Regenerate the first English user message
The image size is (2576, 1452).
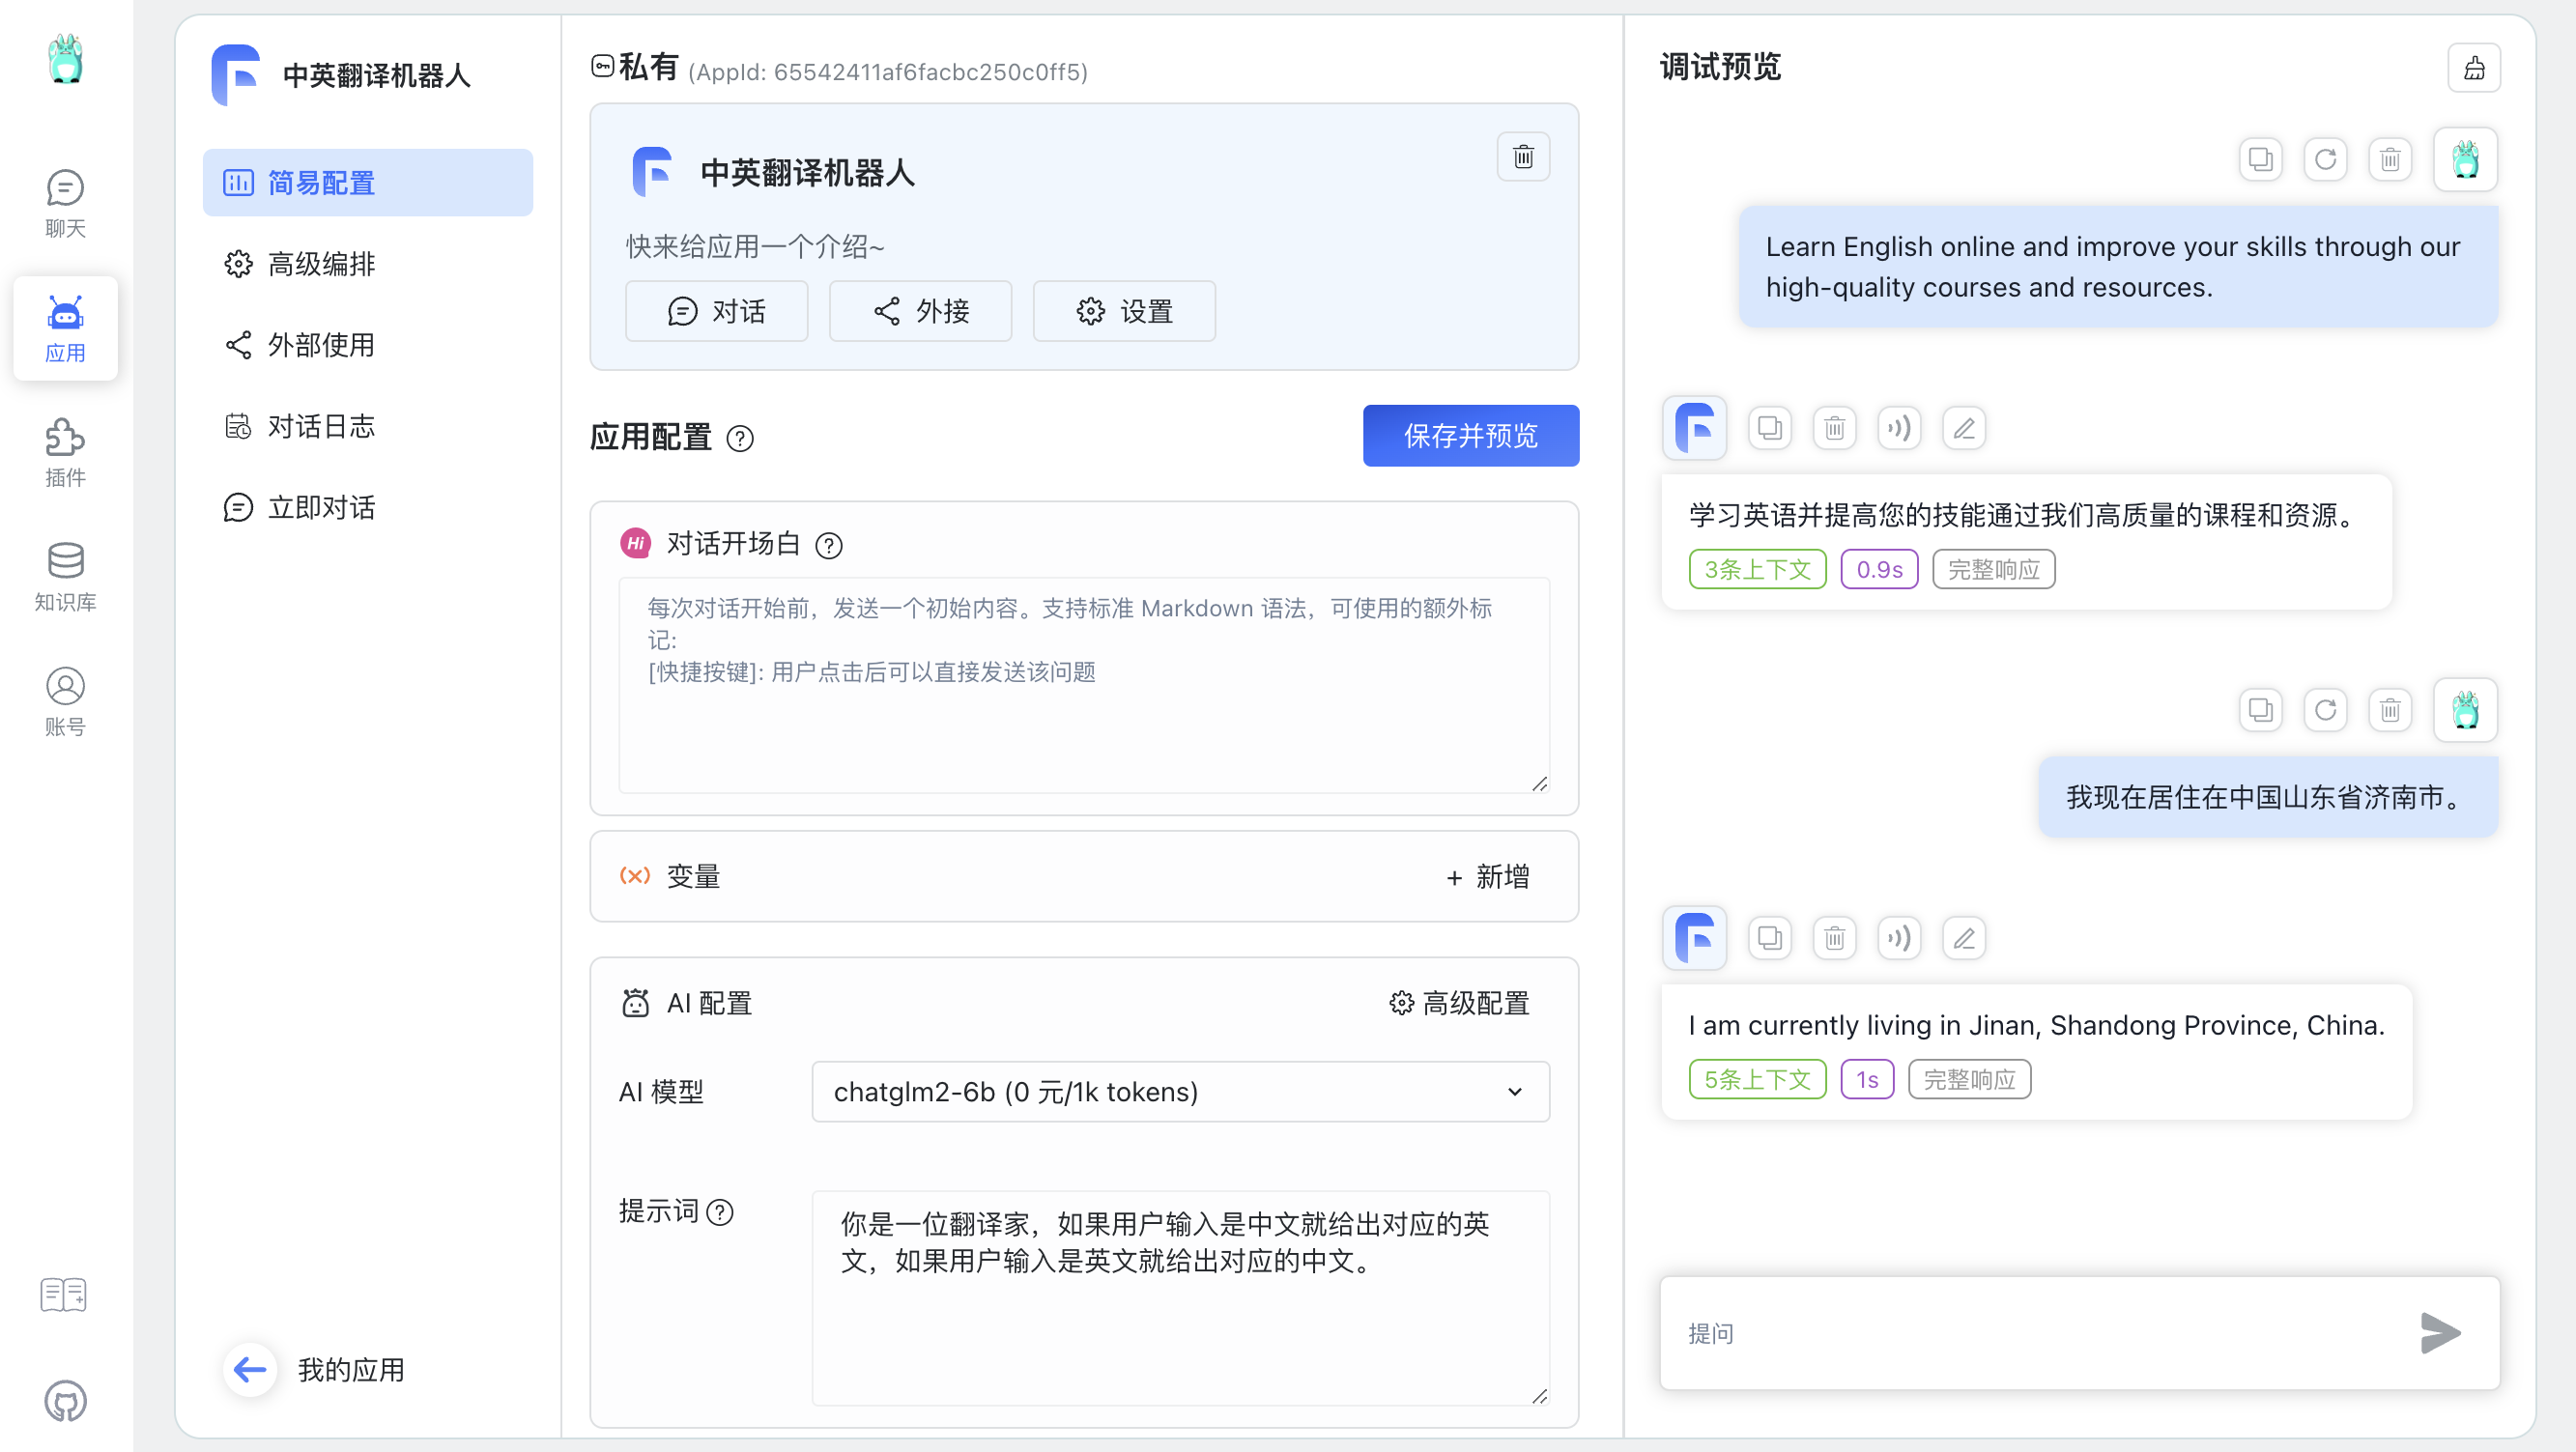click(x=2325, y=159)
